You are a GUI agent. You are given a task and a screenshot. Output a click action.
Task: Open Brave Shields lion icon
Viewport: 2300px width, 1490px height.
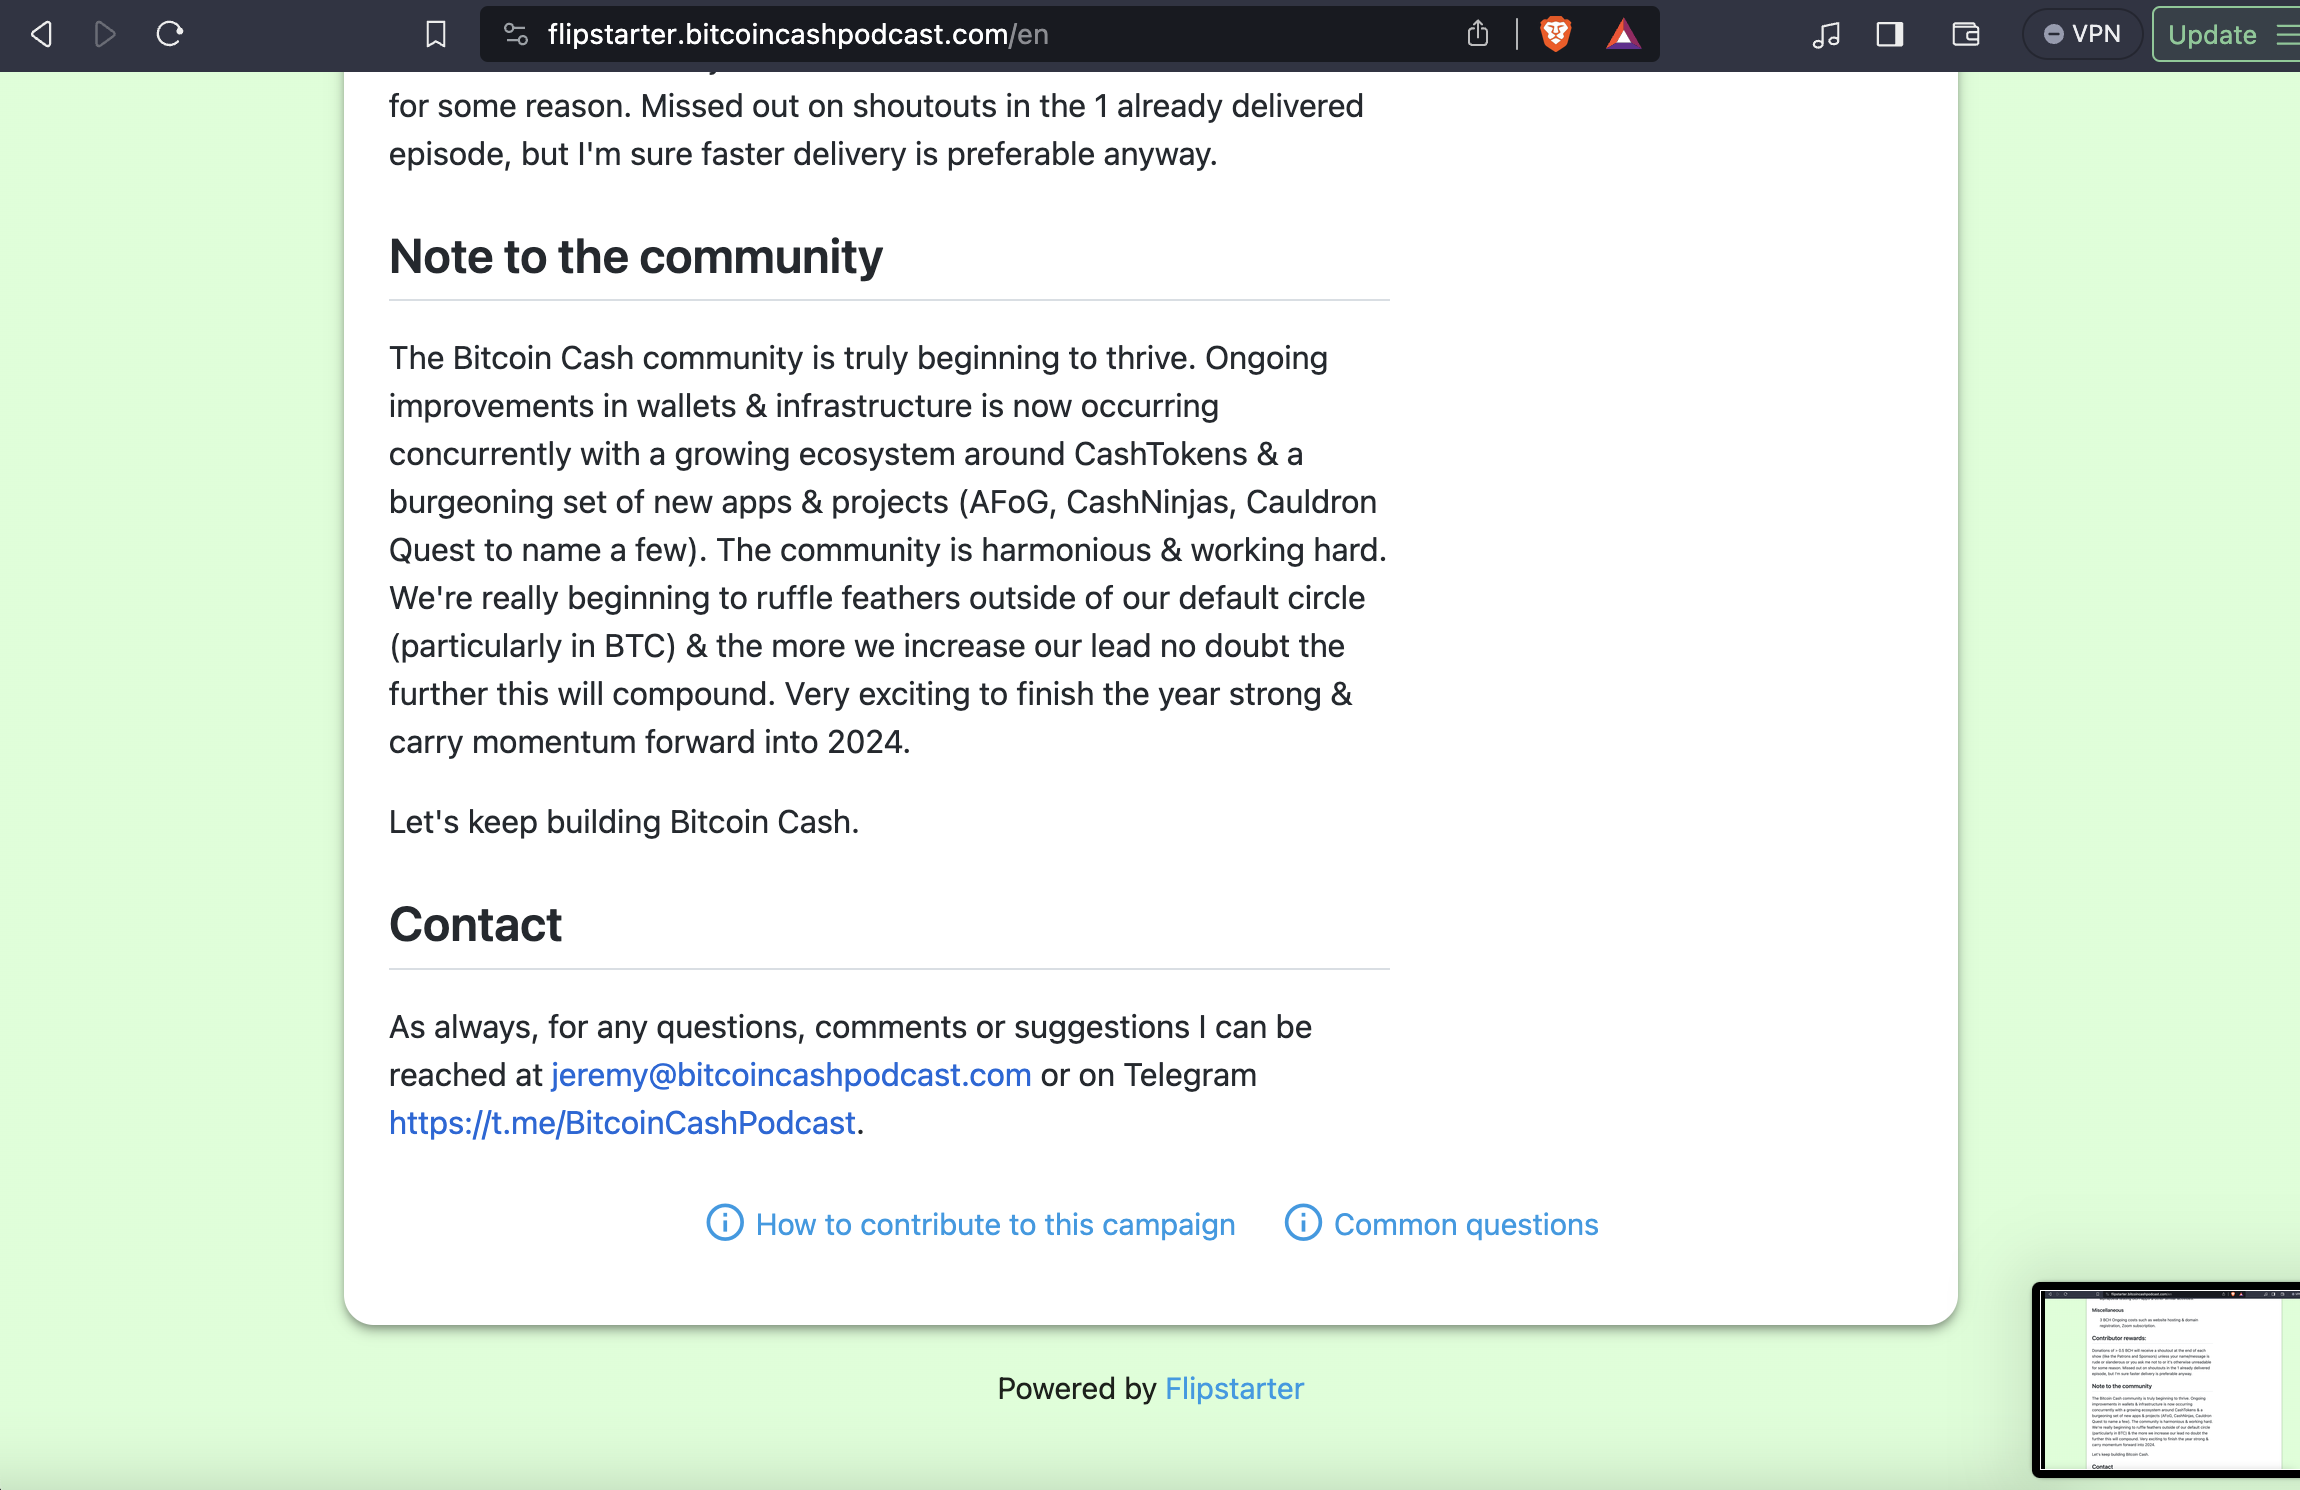1555,35
